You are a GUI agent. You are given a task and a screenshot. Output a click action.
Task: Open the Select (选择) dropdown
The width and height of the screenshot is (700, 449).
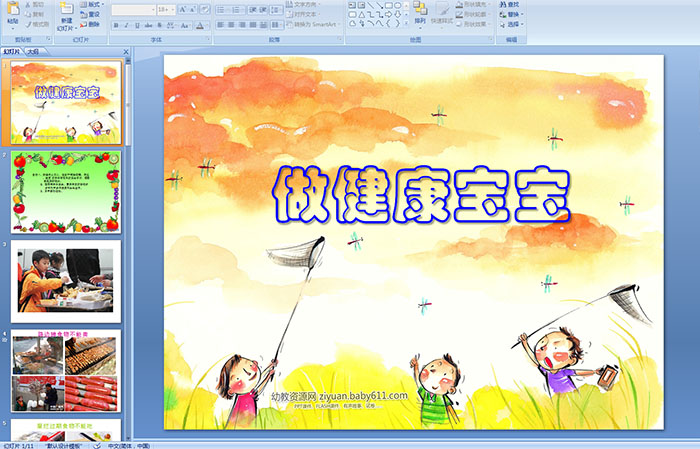[512, 24]
